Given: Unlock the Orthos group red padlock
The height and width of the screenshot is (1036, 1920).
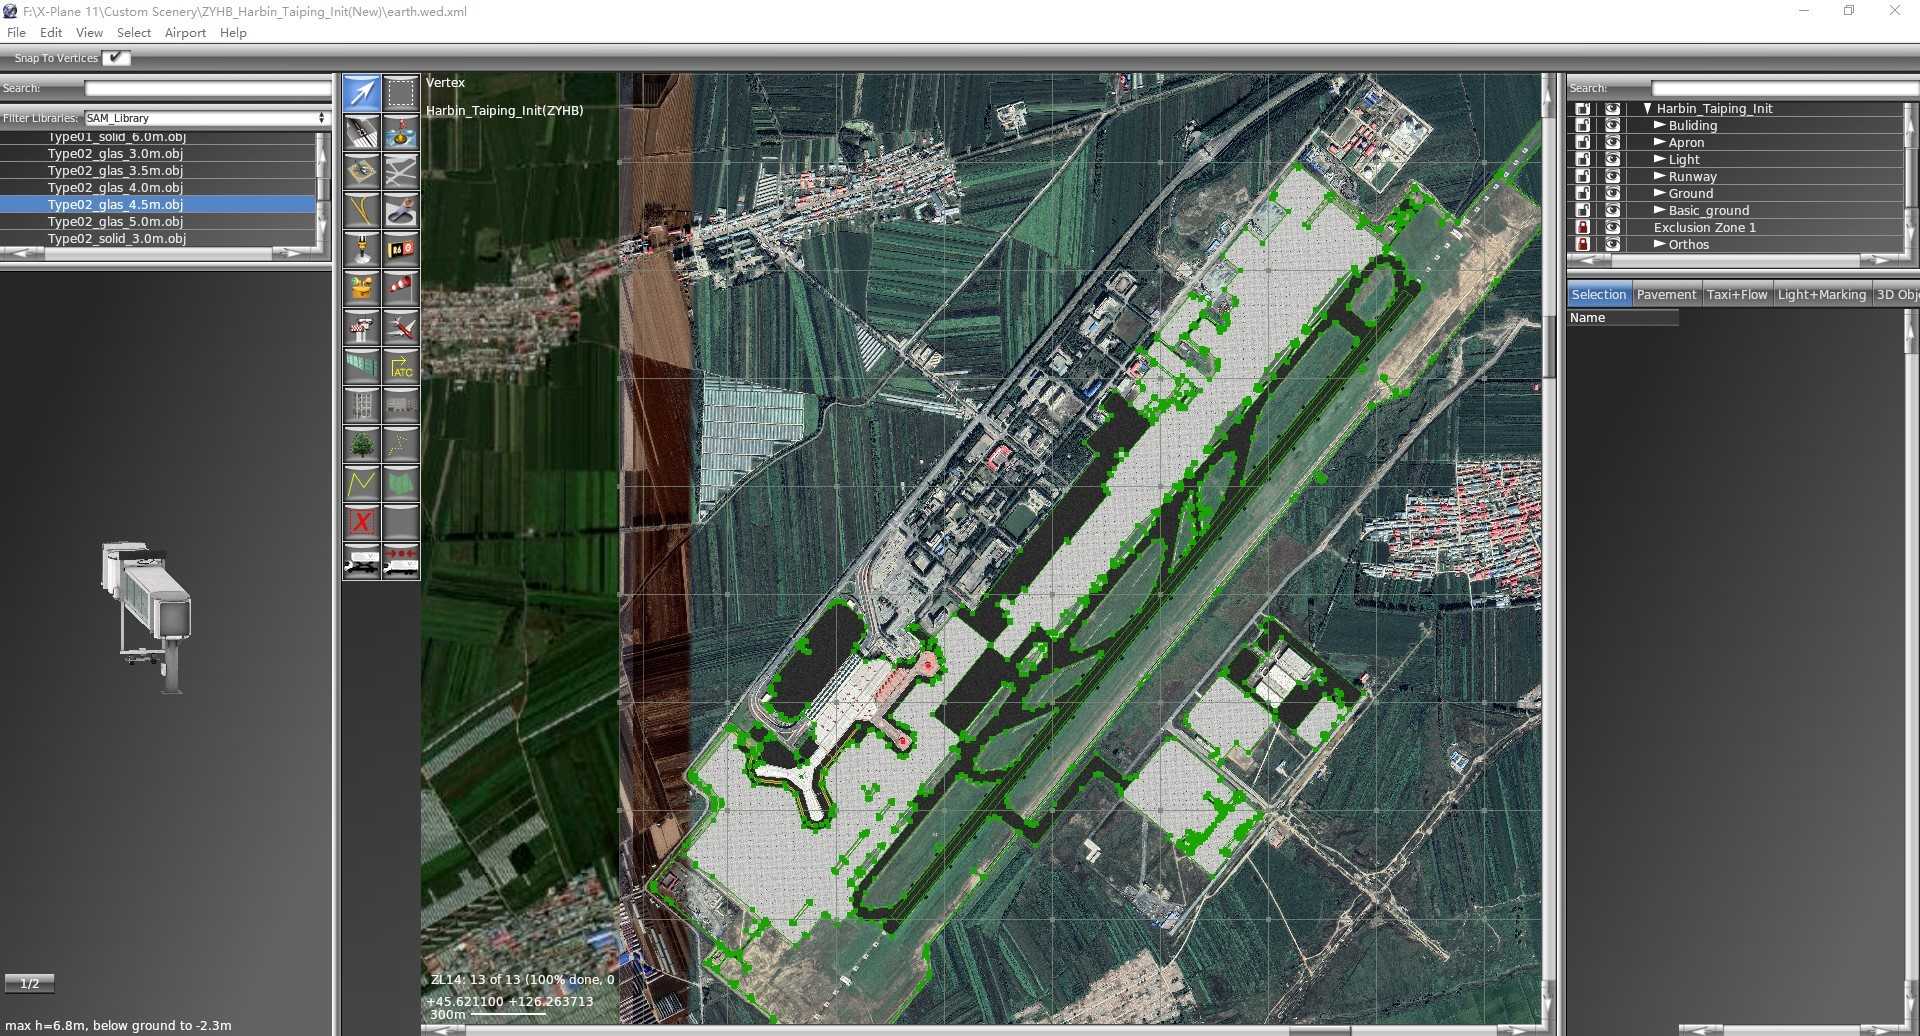Looking at the screenshot, I should coord(1582,244).
